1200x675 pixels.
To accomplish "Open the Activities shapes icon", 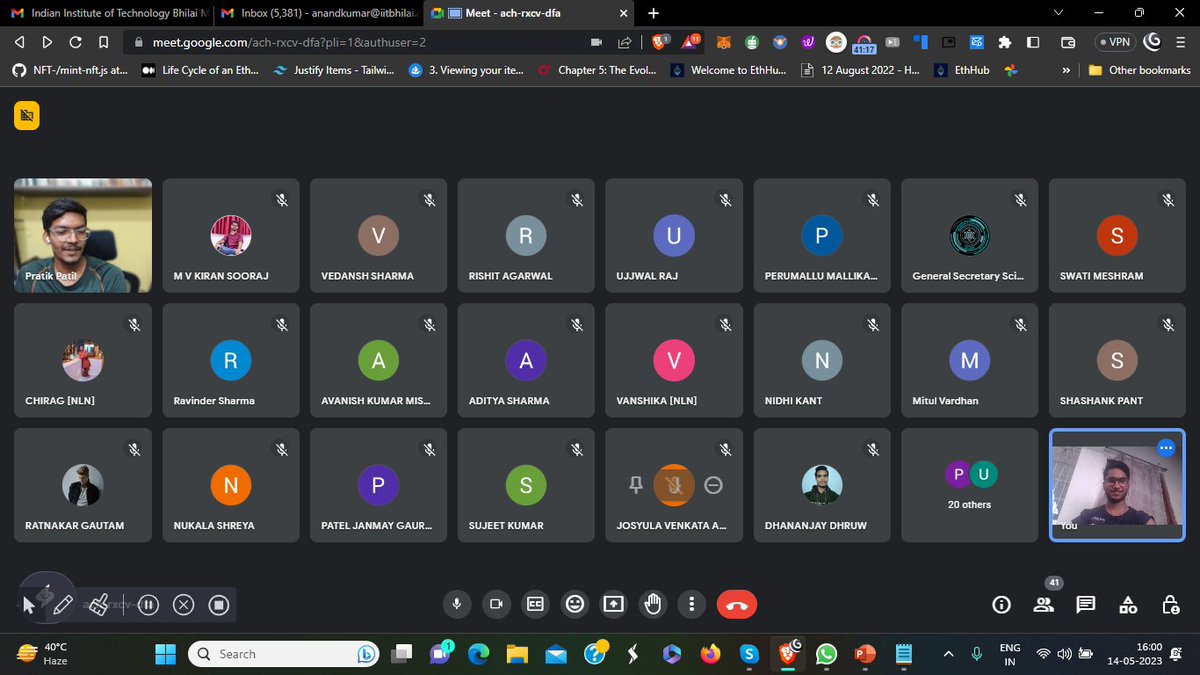I will pos(1128,605).
